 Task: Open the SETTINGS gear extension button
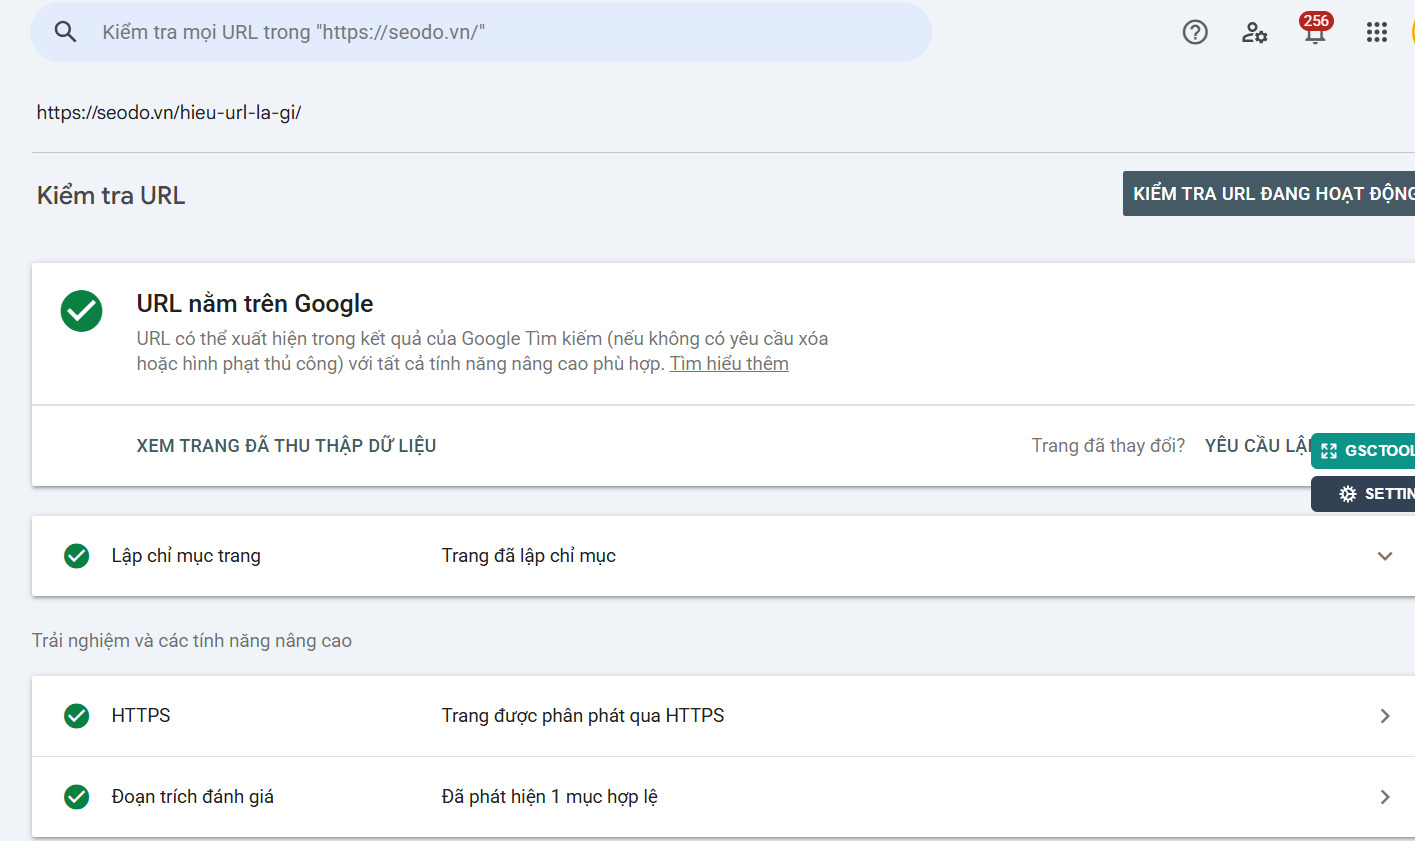1363,494
